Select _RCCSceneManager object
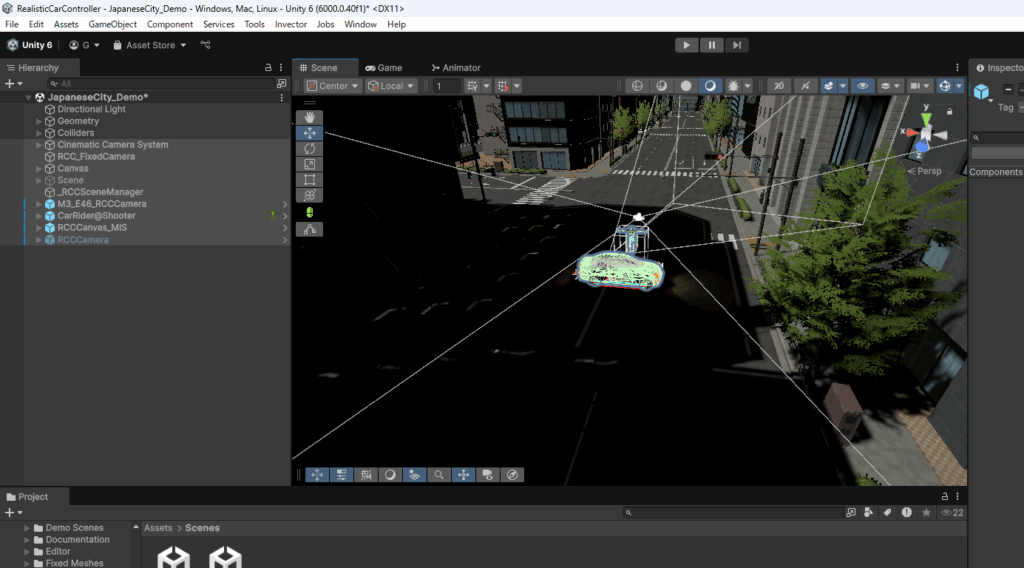Image resolution: width=1024 pixels, height=568 pixels. pos(100,192)
